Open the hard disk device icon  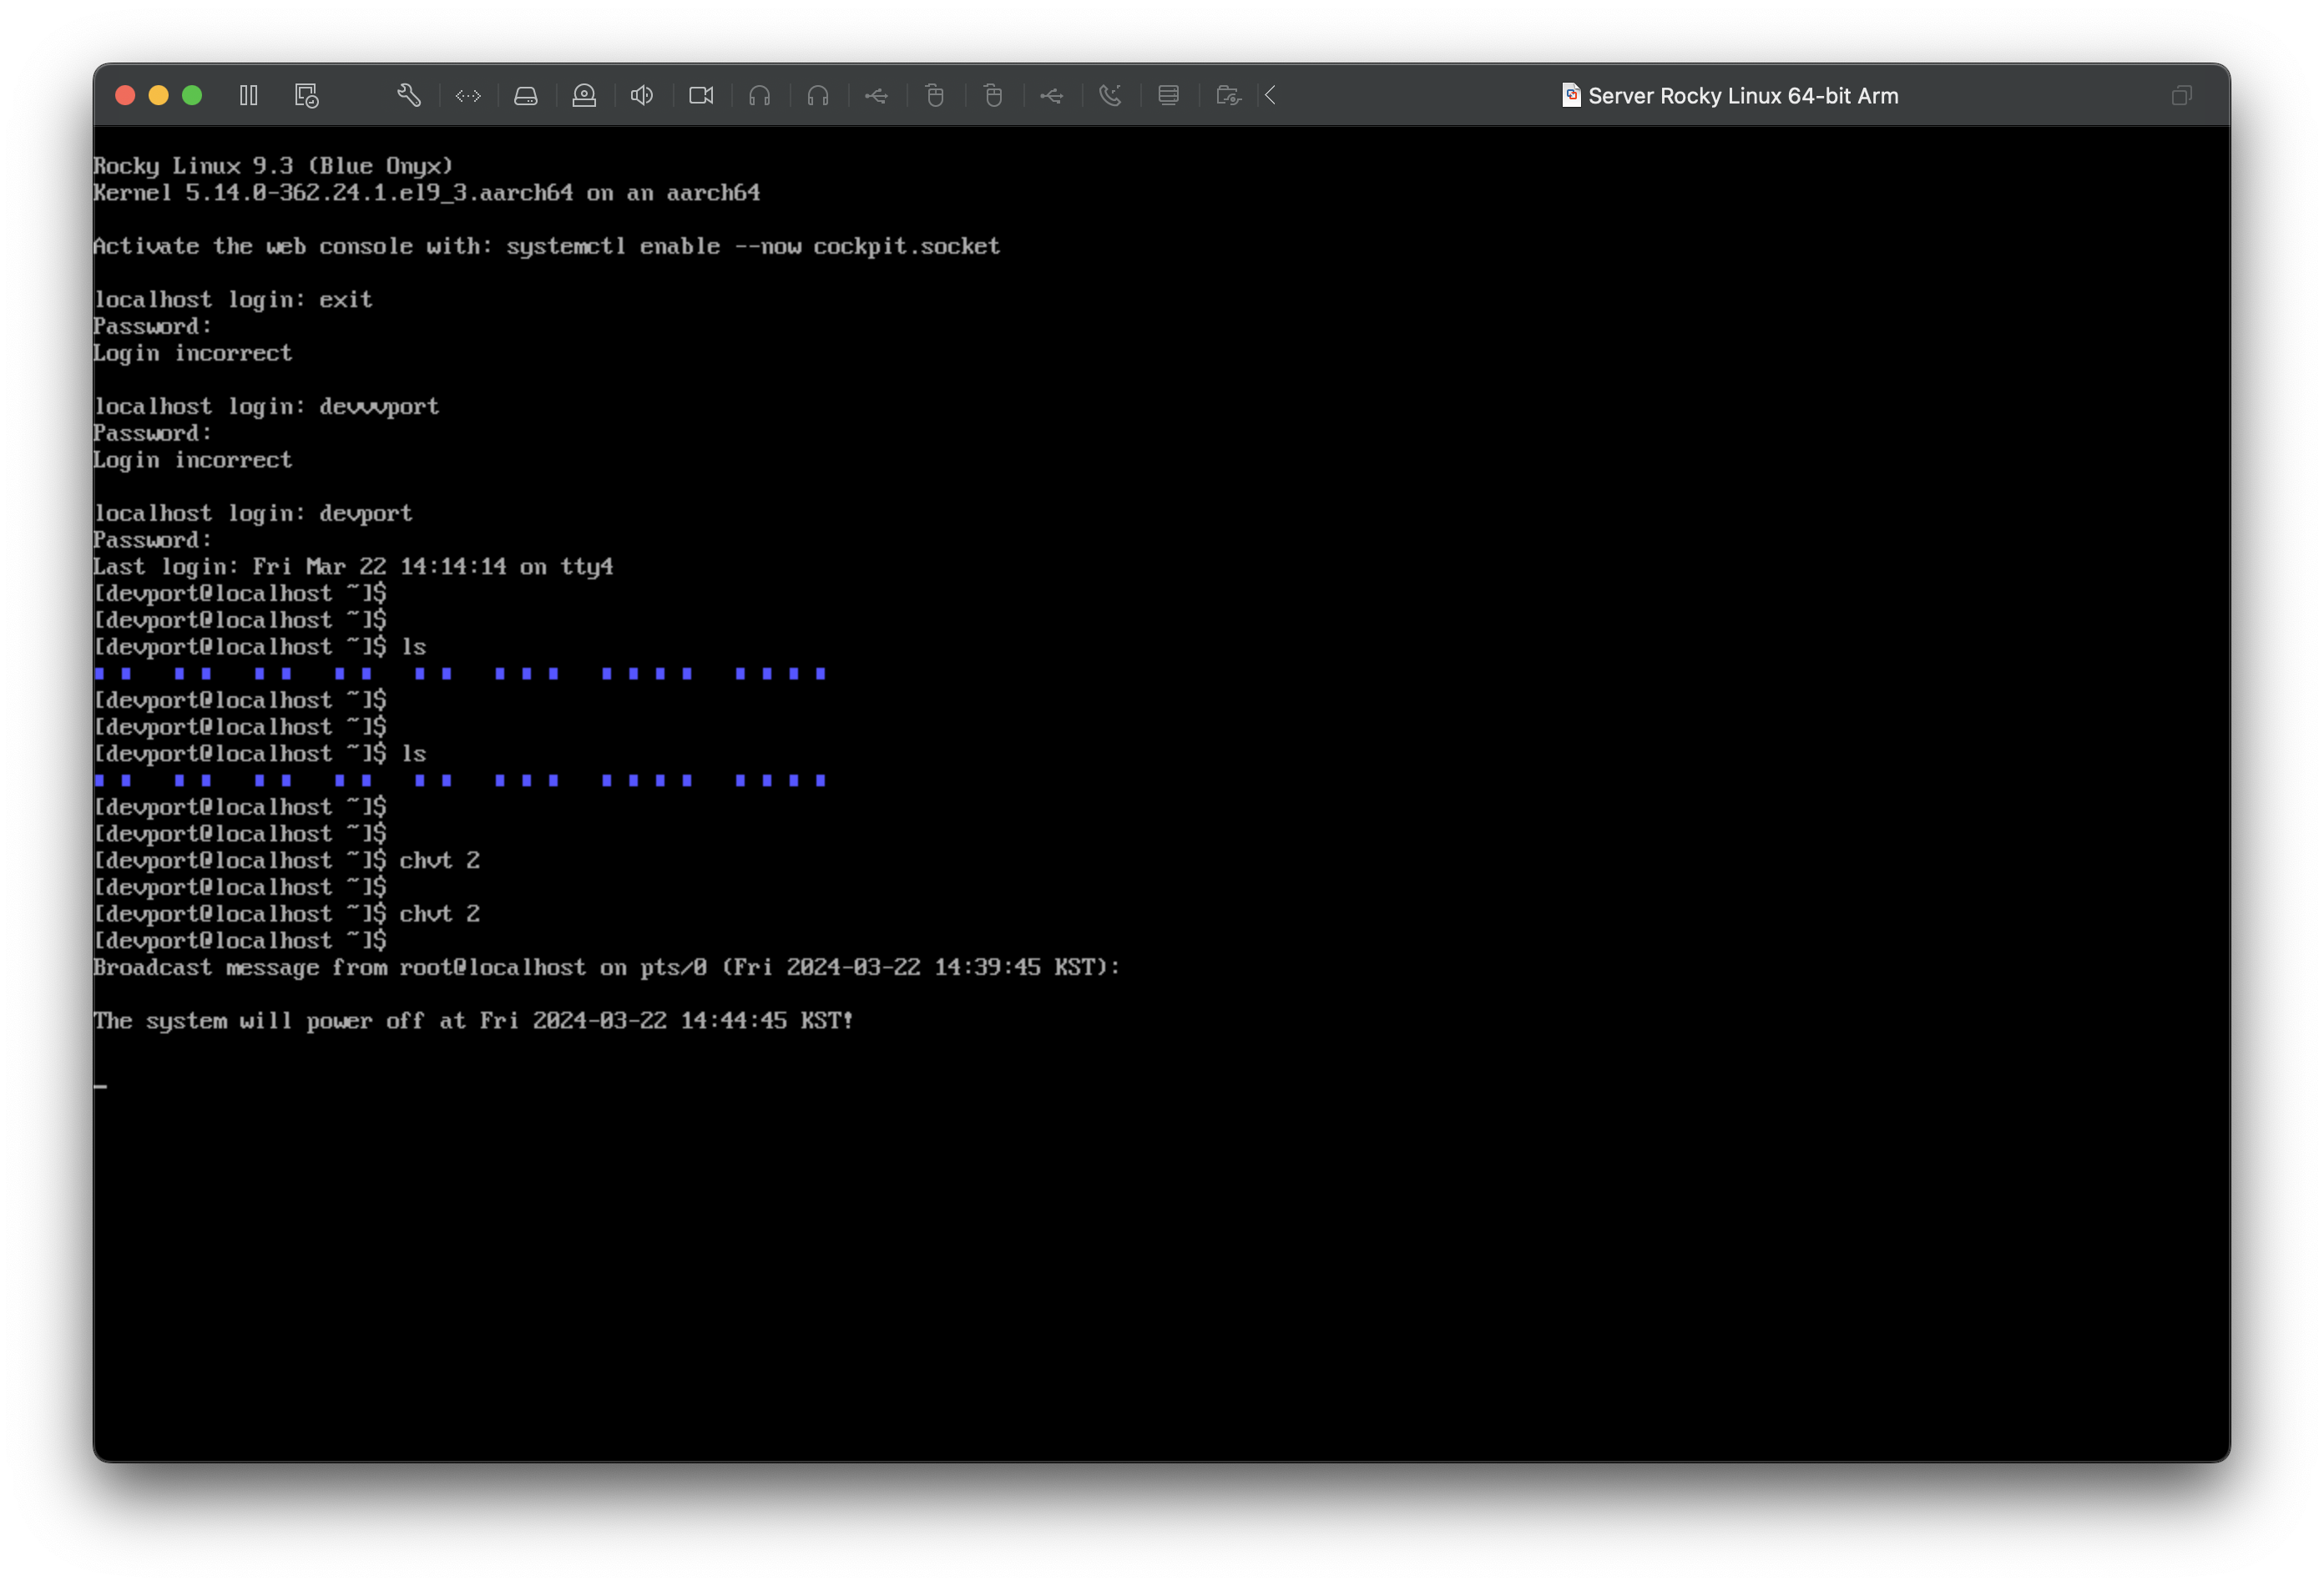tap(526, 96)
